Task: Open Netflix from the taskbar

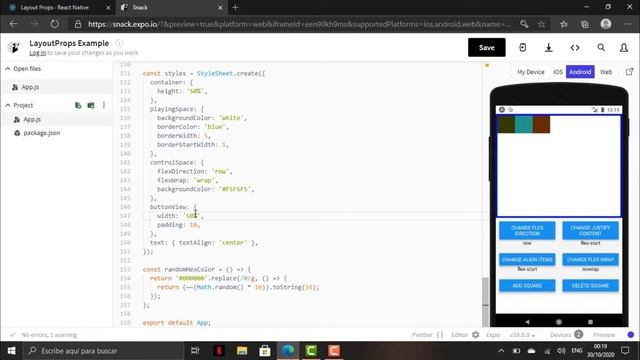Action: pos(219,351)
